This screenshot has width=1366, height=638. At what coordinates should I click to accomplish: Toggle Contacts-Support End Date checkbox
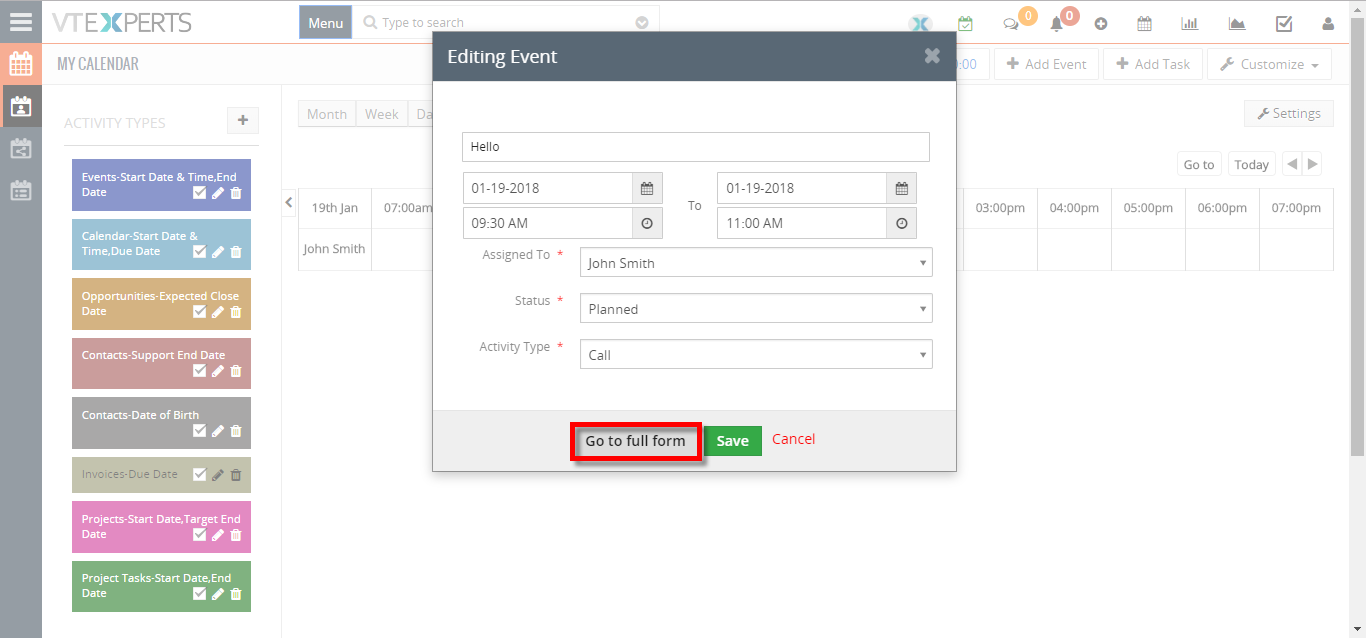(x=200, y=371)
